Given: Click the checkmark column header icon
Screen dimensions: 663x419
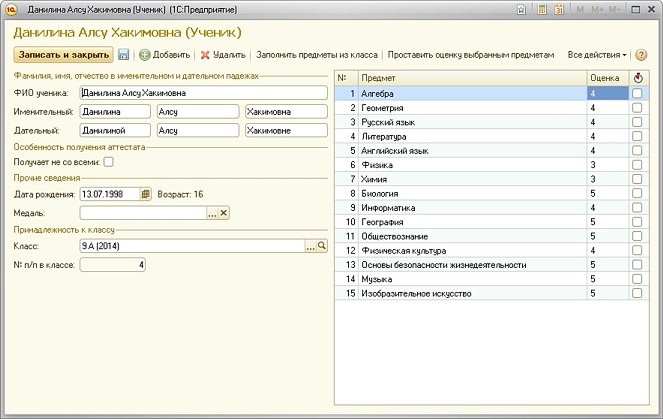Looking at the screenshot, I should click(x=638, y=78).
